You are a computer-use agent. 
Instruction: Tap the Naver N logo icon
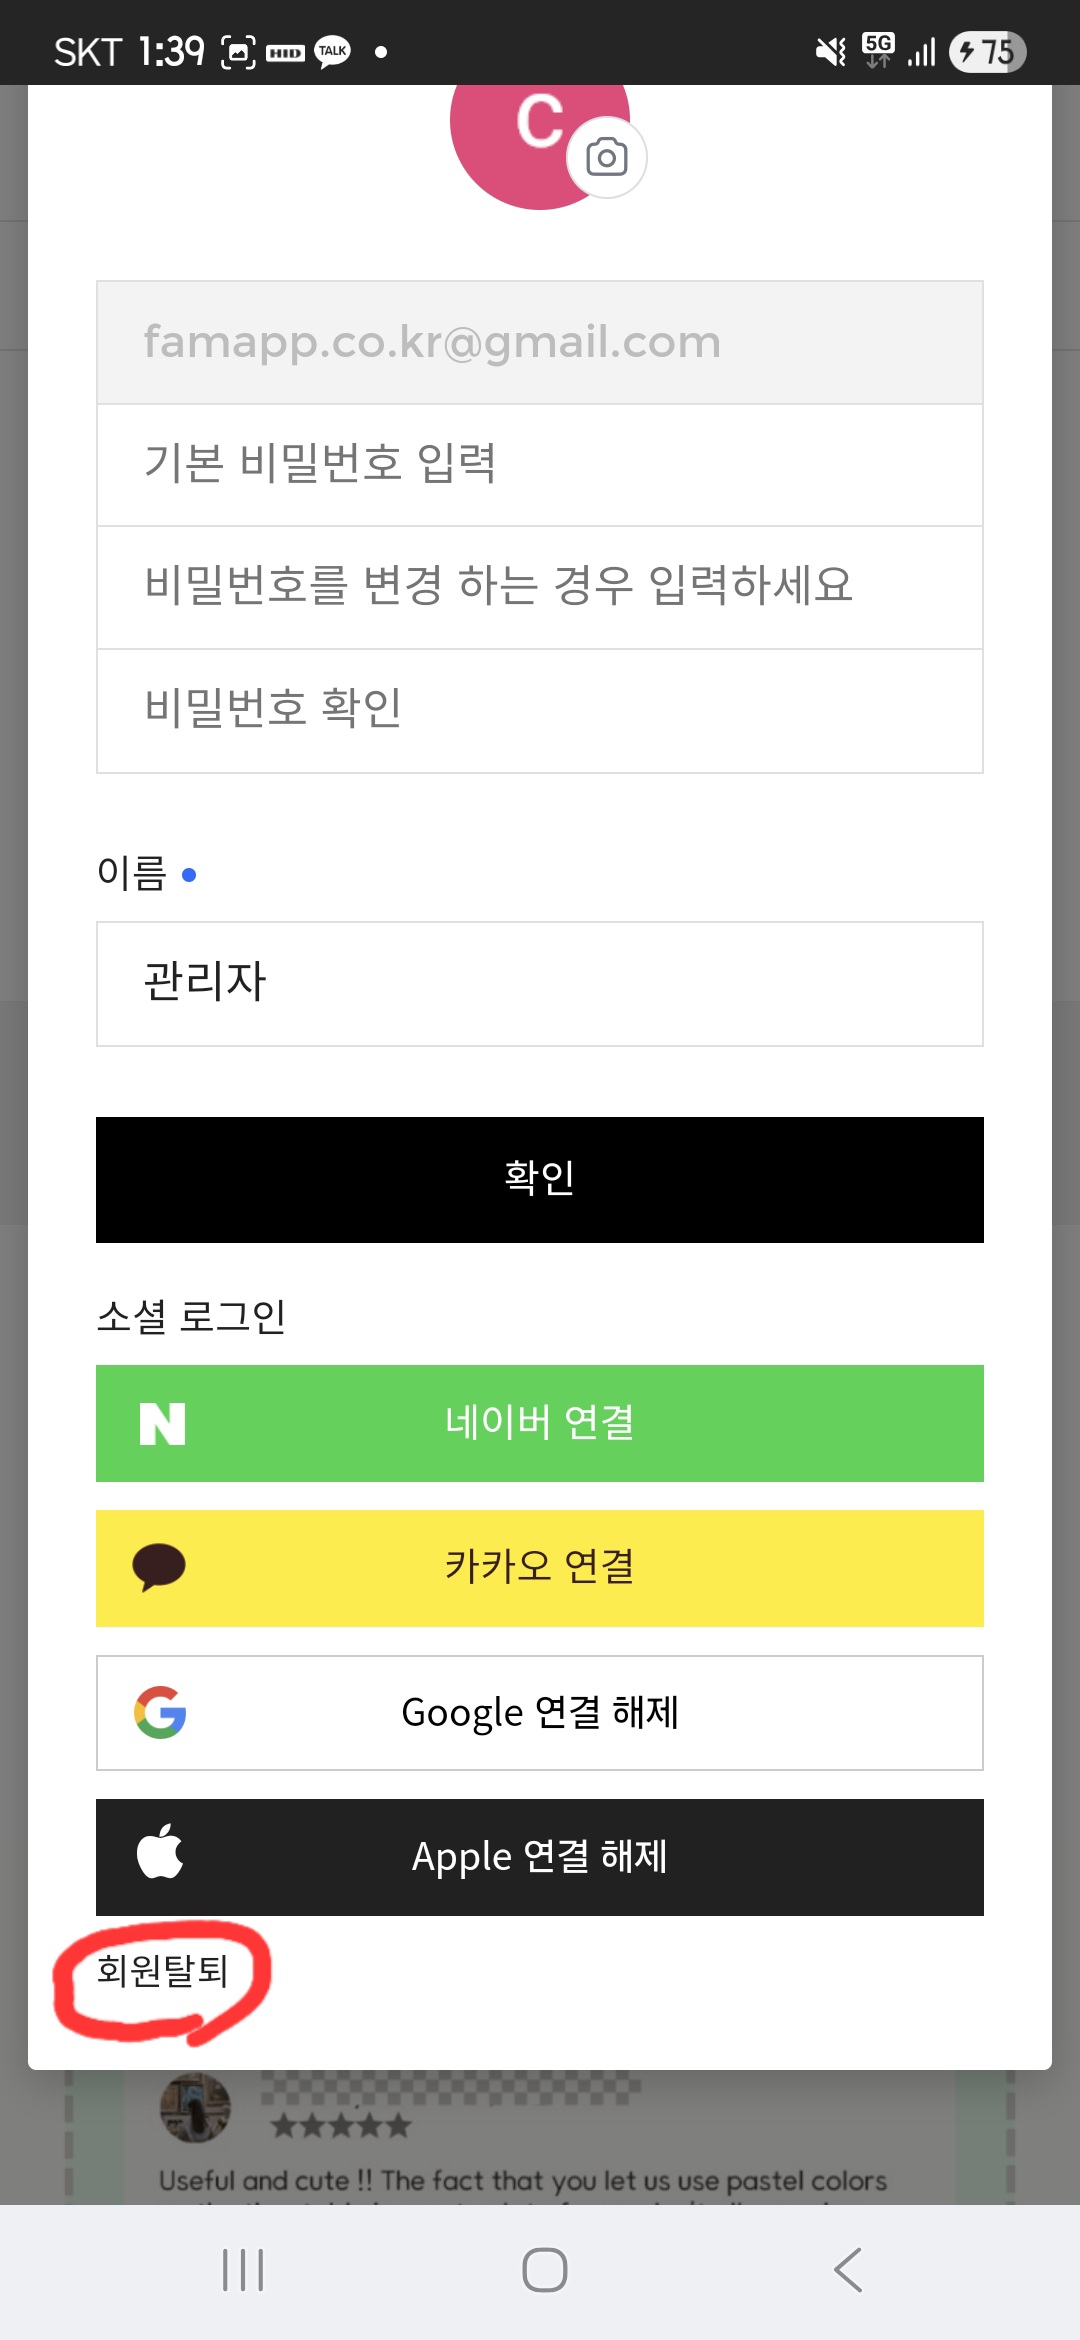tap(162, 1424)
